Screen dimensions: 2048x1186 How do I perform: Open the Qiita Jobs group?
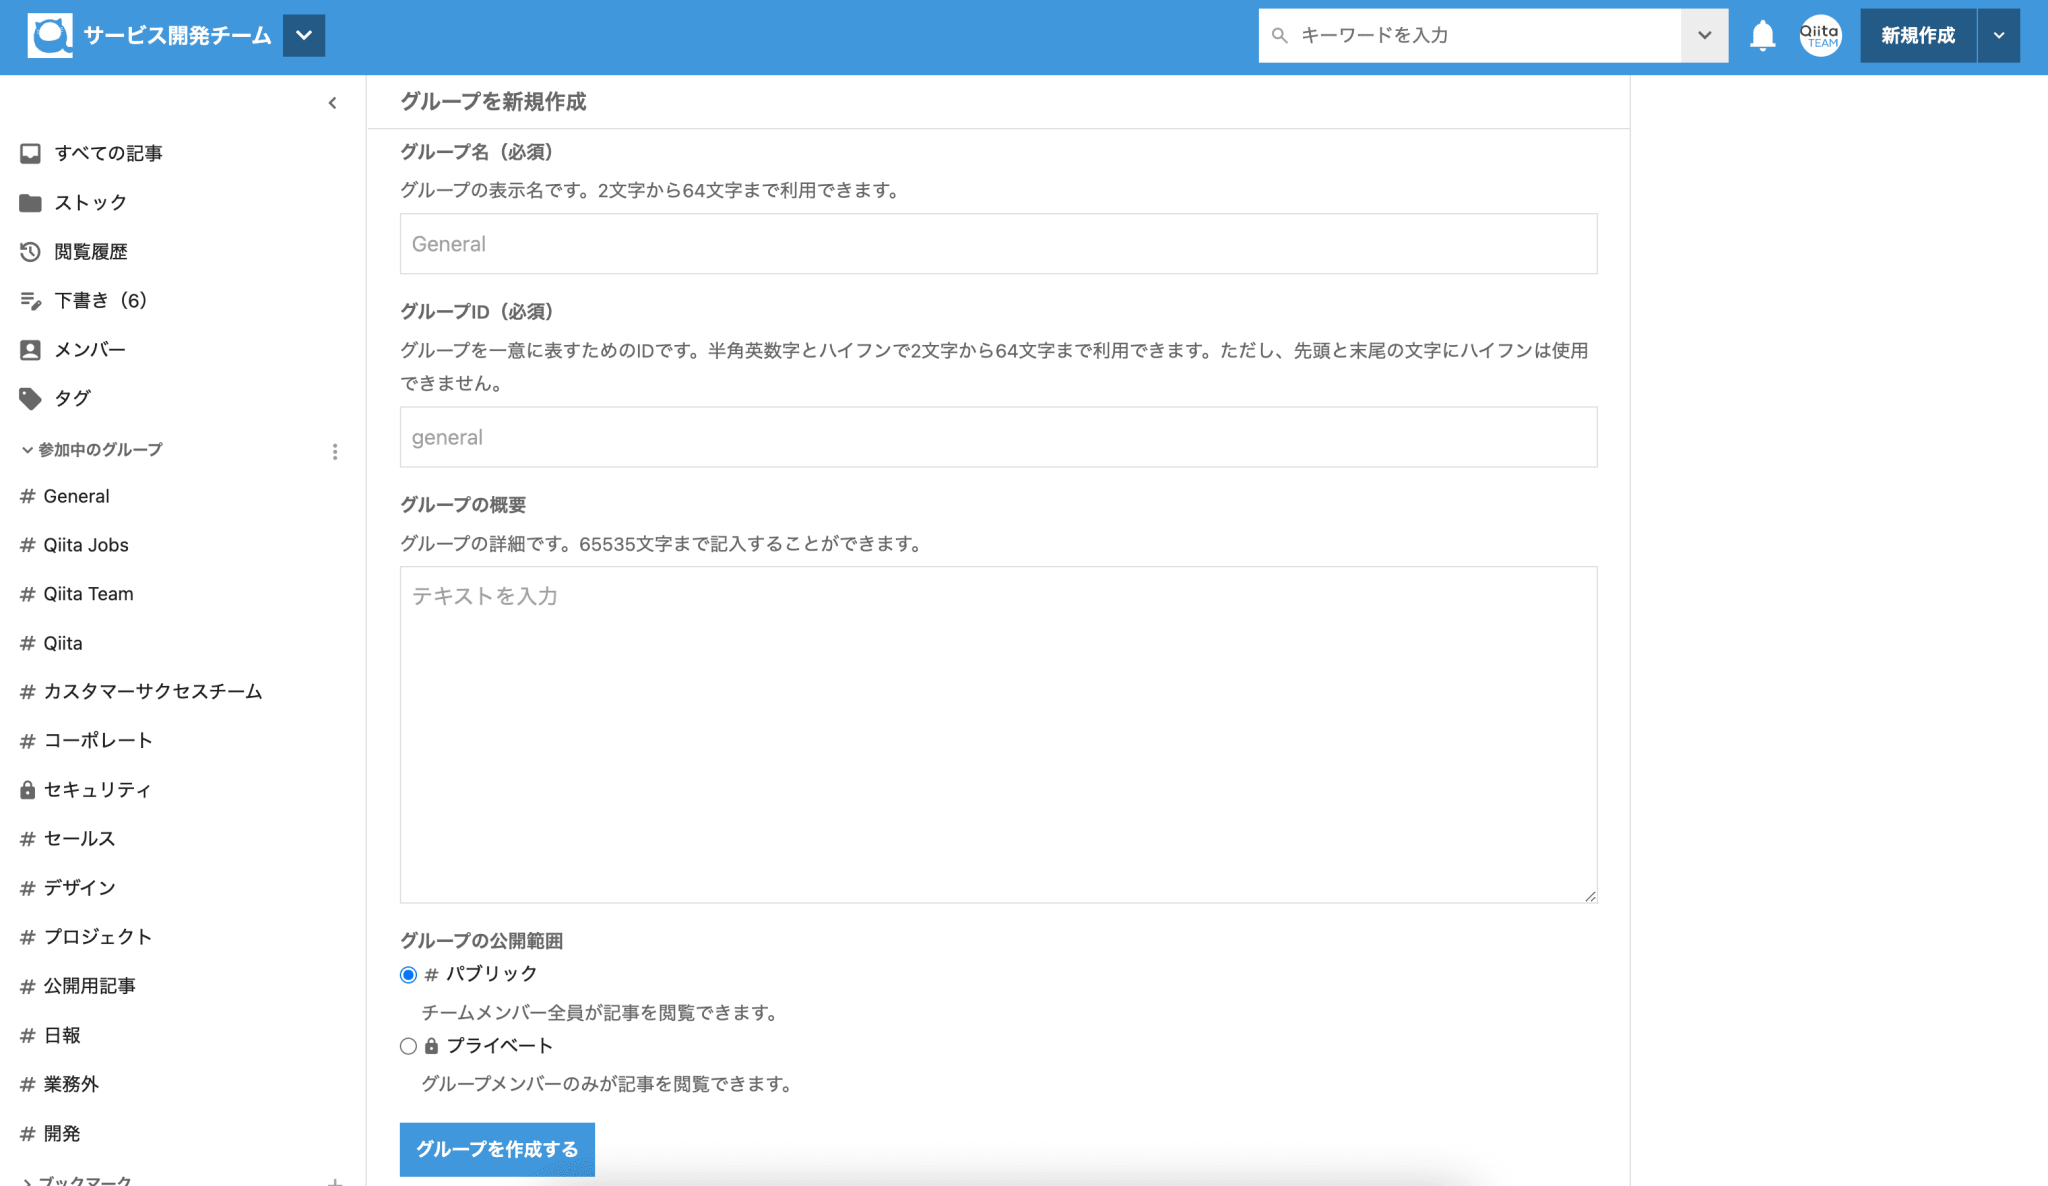pos(86,545)
